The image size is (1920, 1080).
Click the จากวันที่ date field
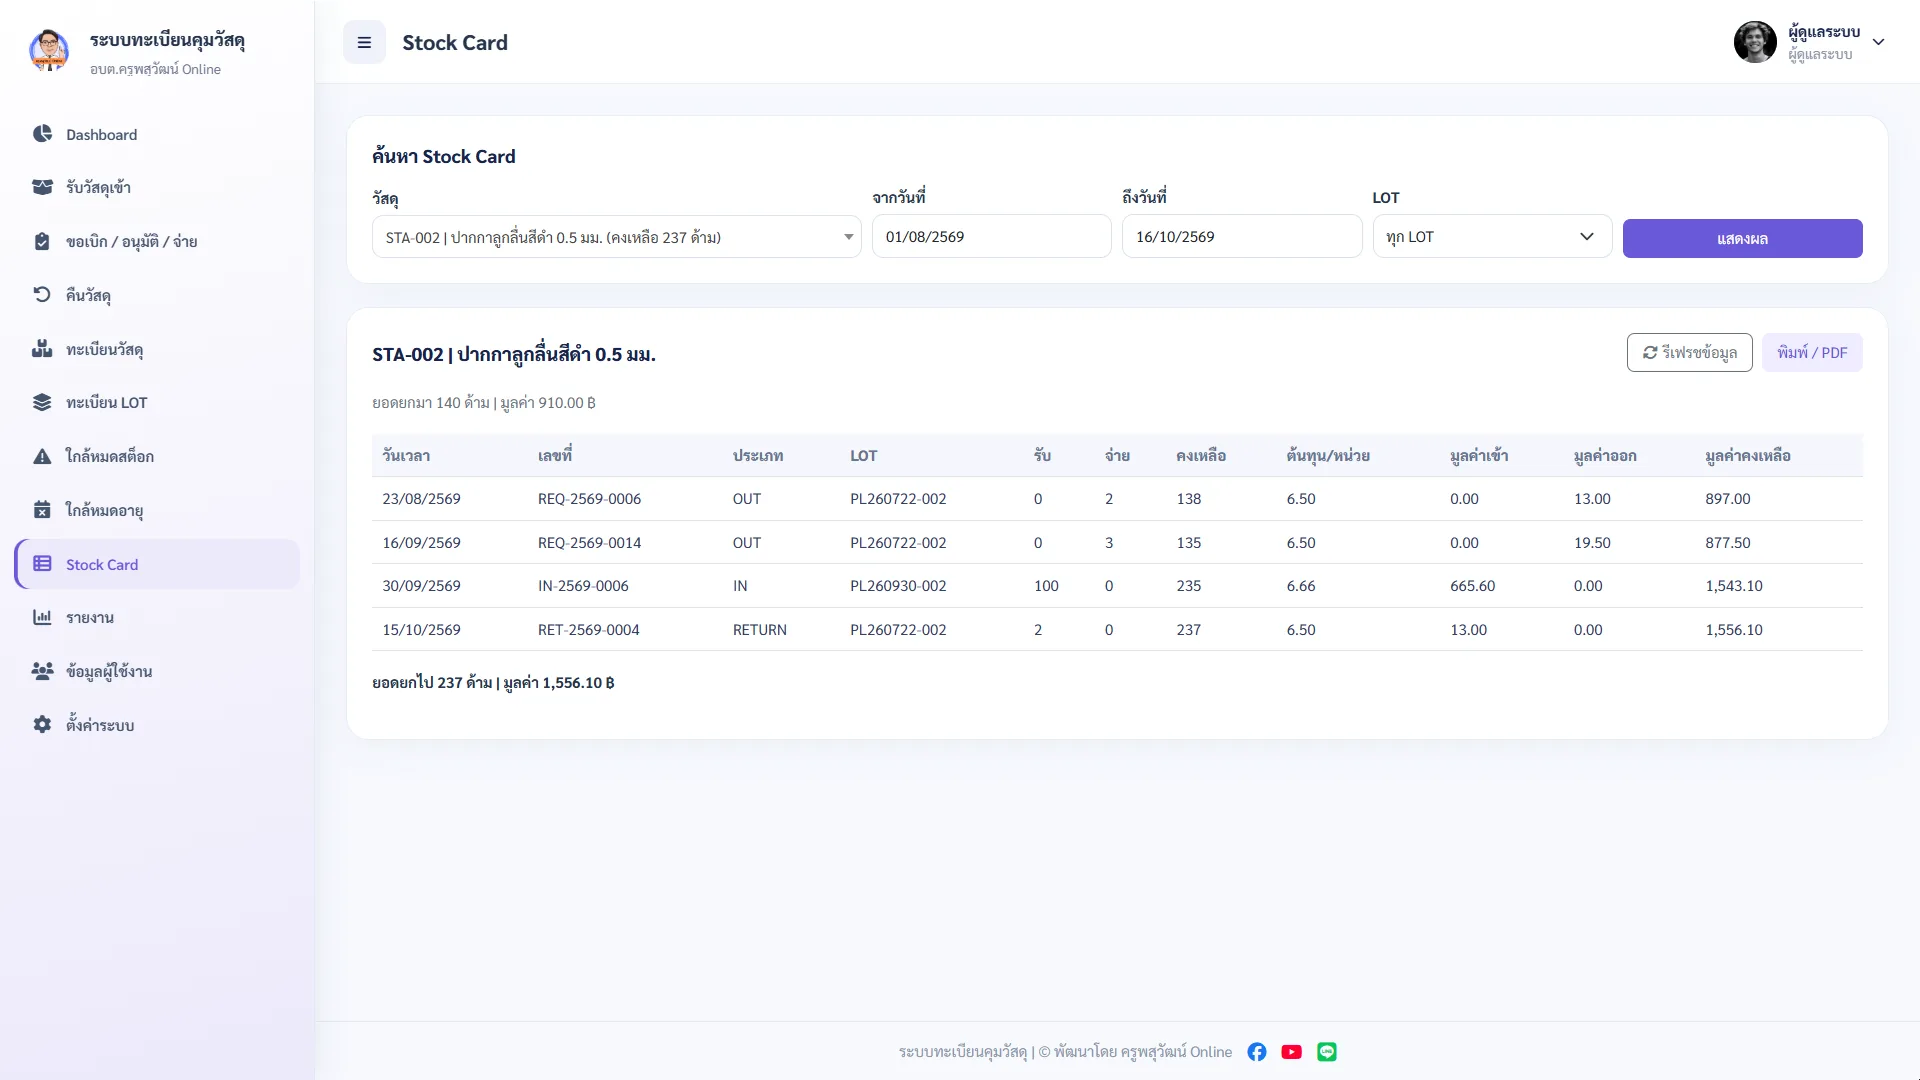[991, 237]
